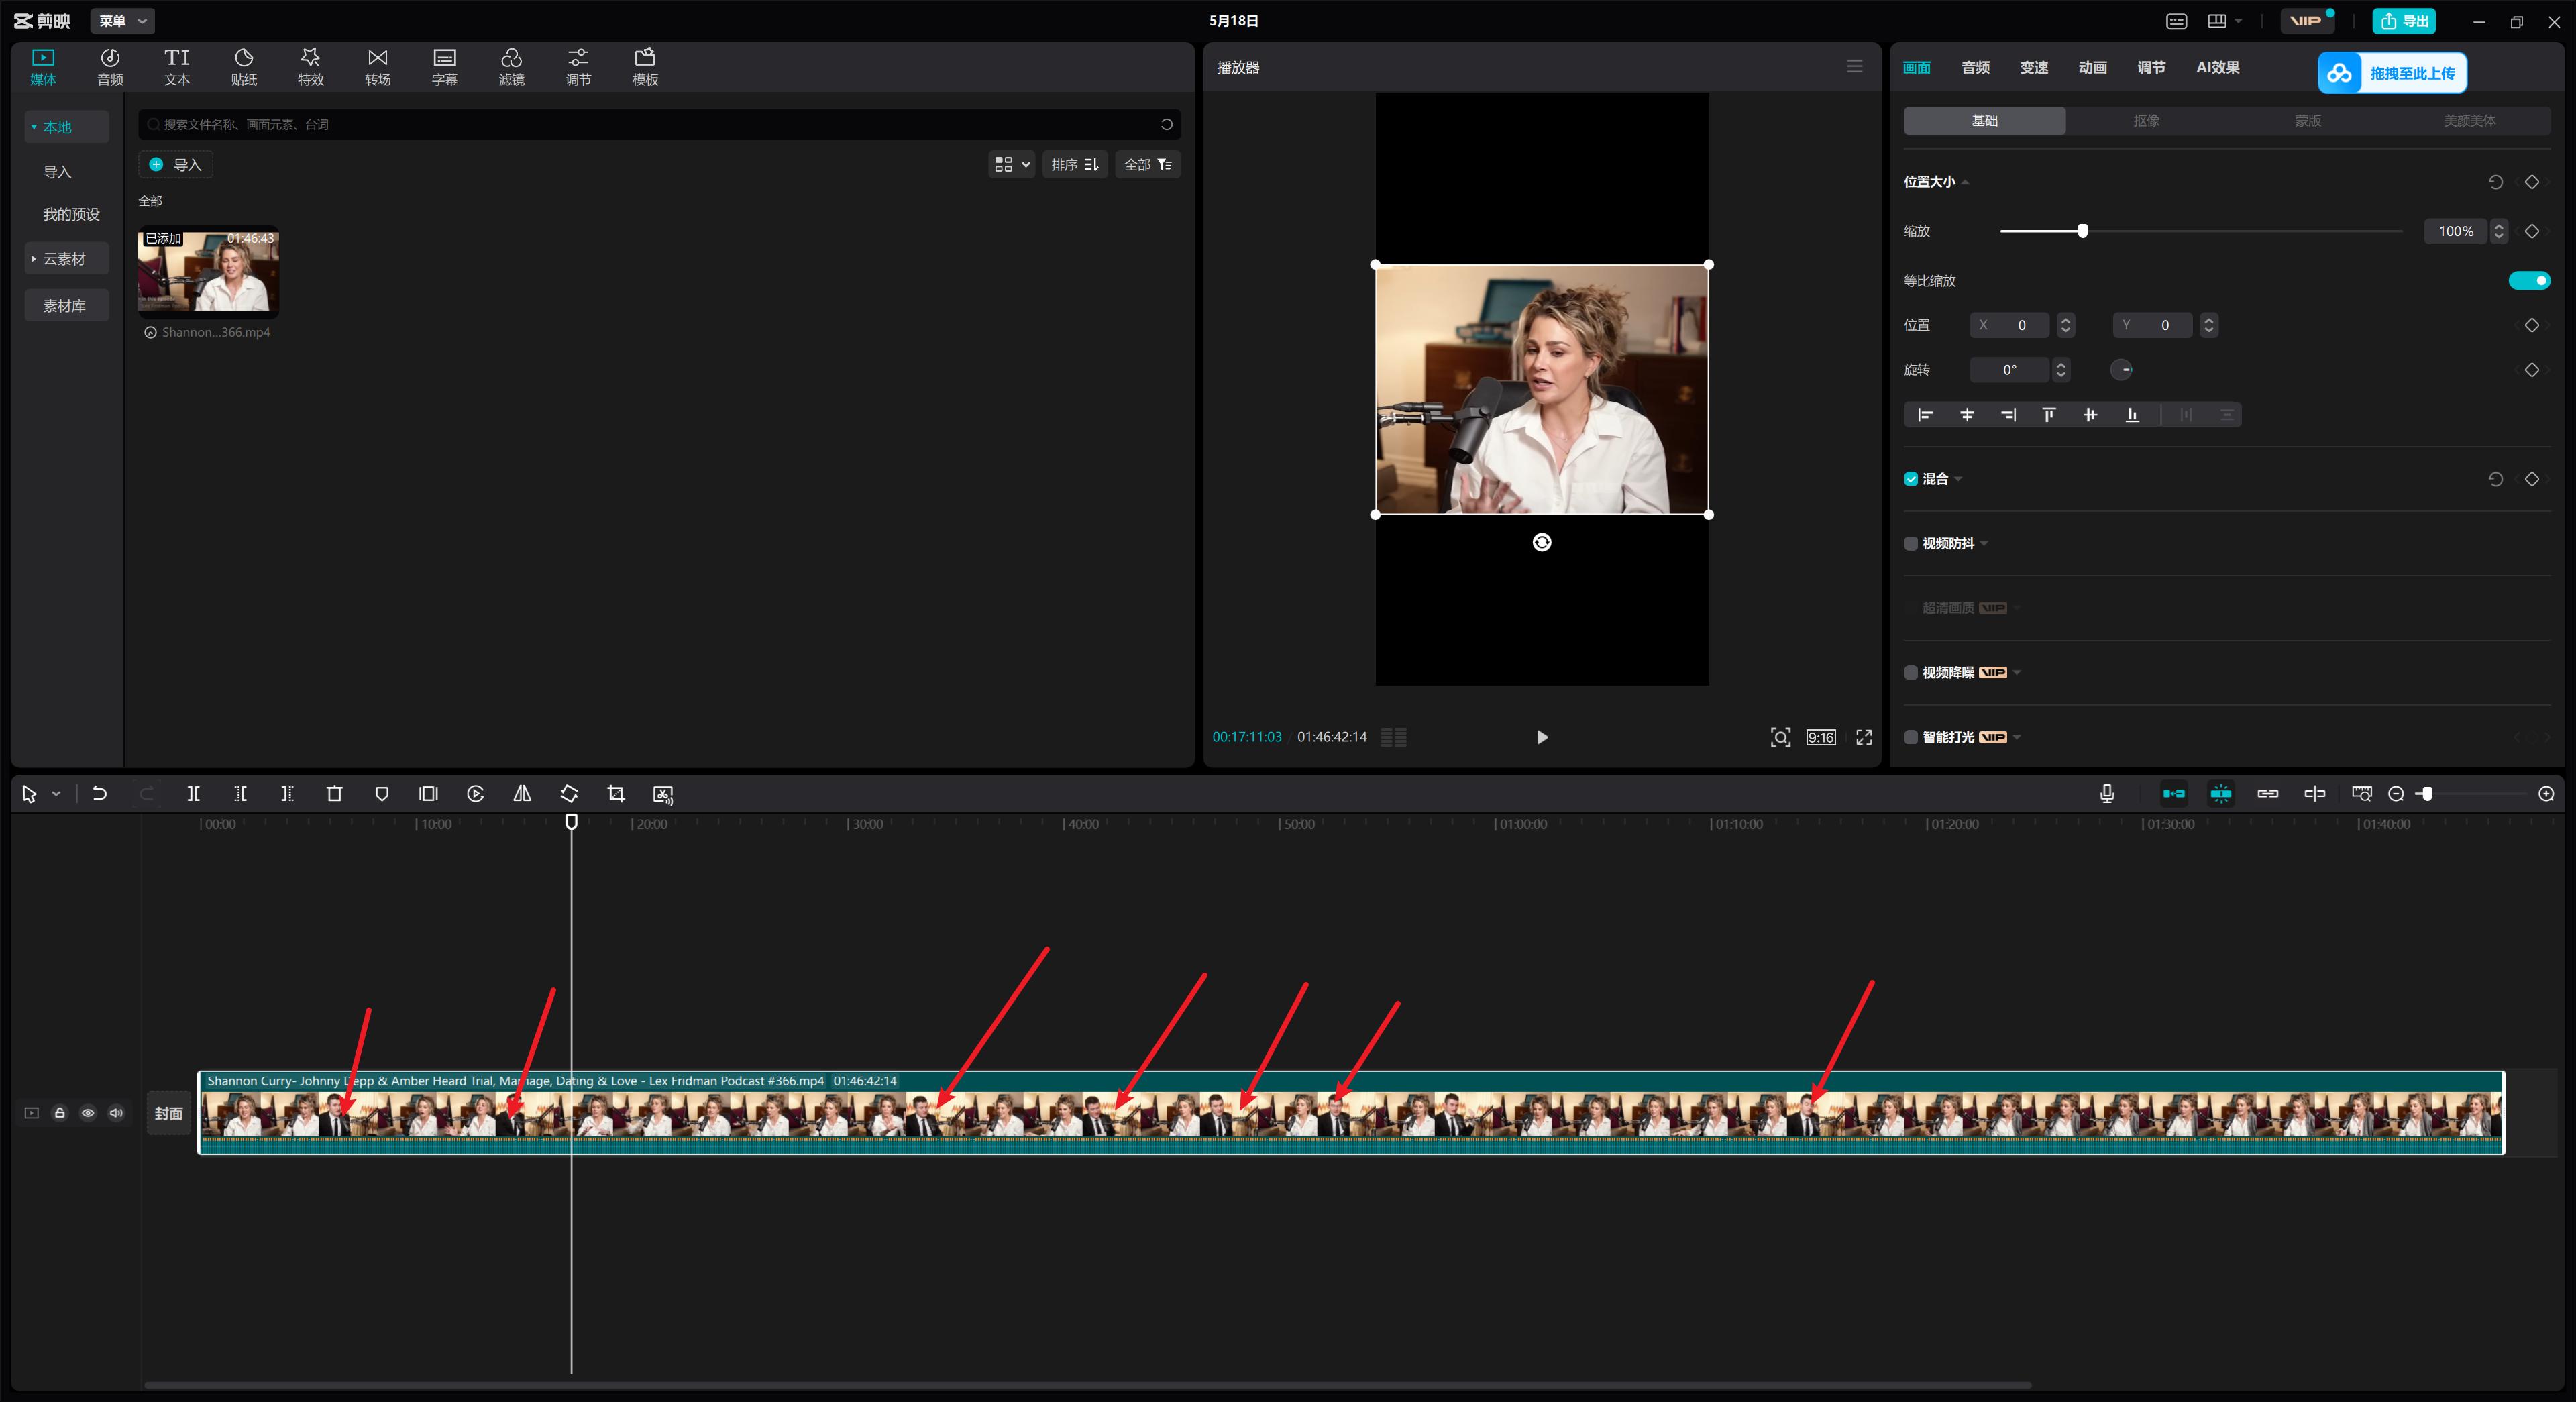Switch to the 蒙版 sub-tab
This screenshot has height=1402, width=2576.
pyautogui.click(x=2307, y=120)
